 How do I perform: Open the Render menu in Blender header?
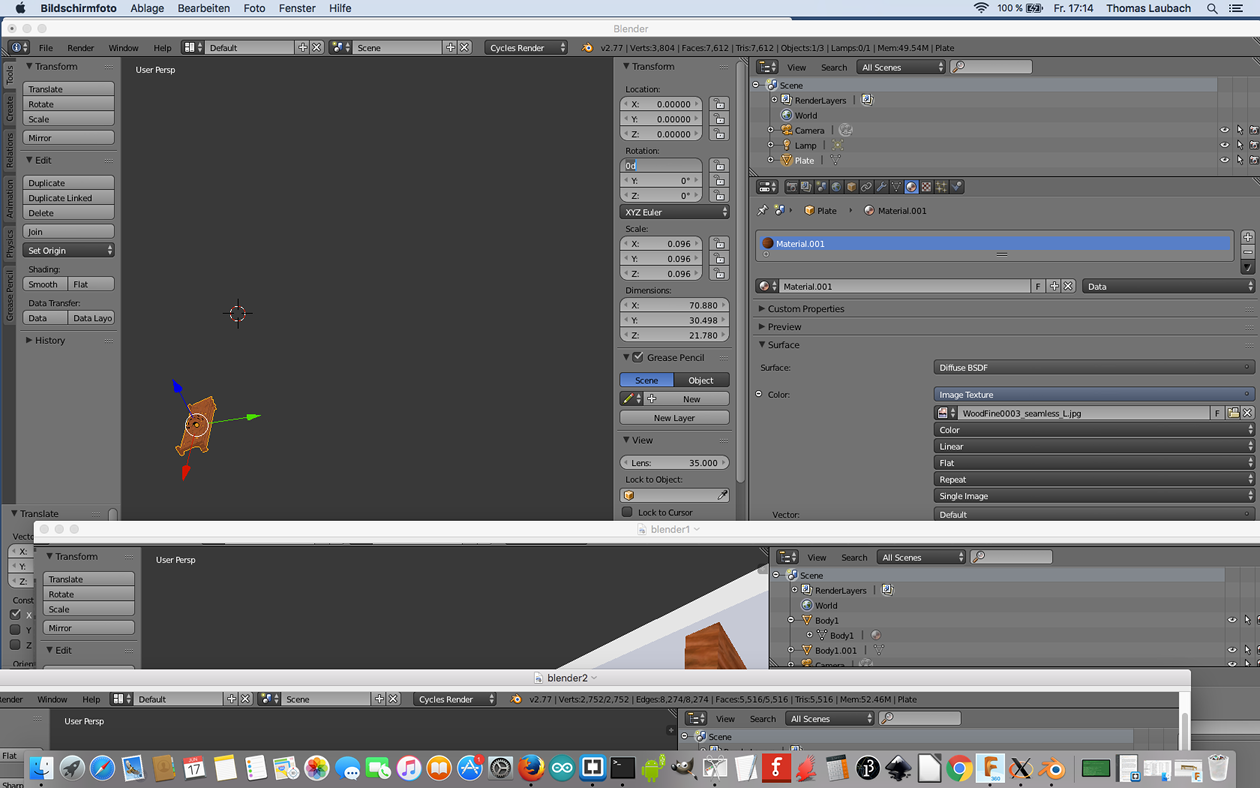click(x=81, y=48)
